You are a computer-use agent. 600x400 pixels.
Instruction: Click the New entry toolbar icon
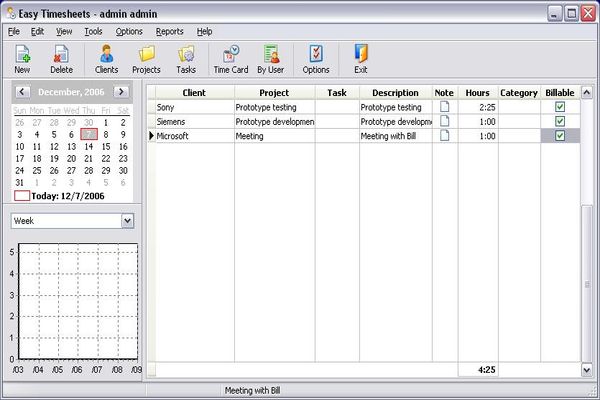(22, 54)
